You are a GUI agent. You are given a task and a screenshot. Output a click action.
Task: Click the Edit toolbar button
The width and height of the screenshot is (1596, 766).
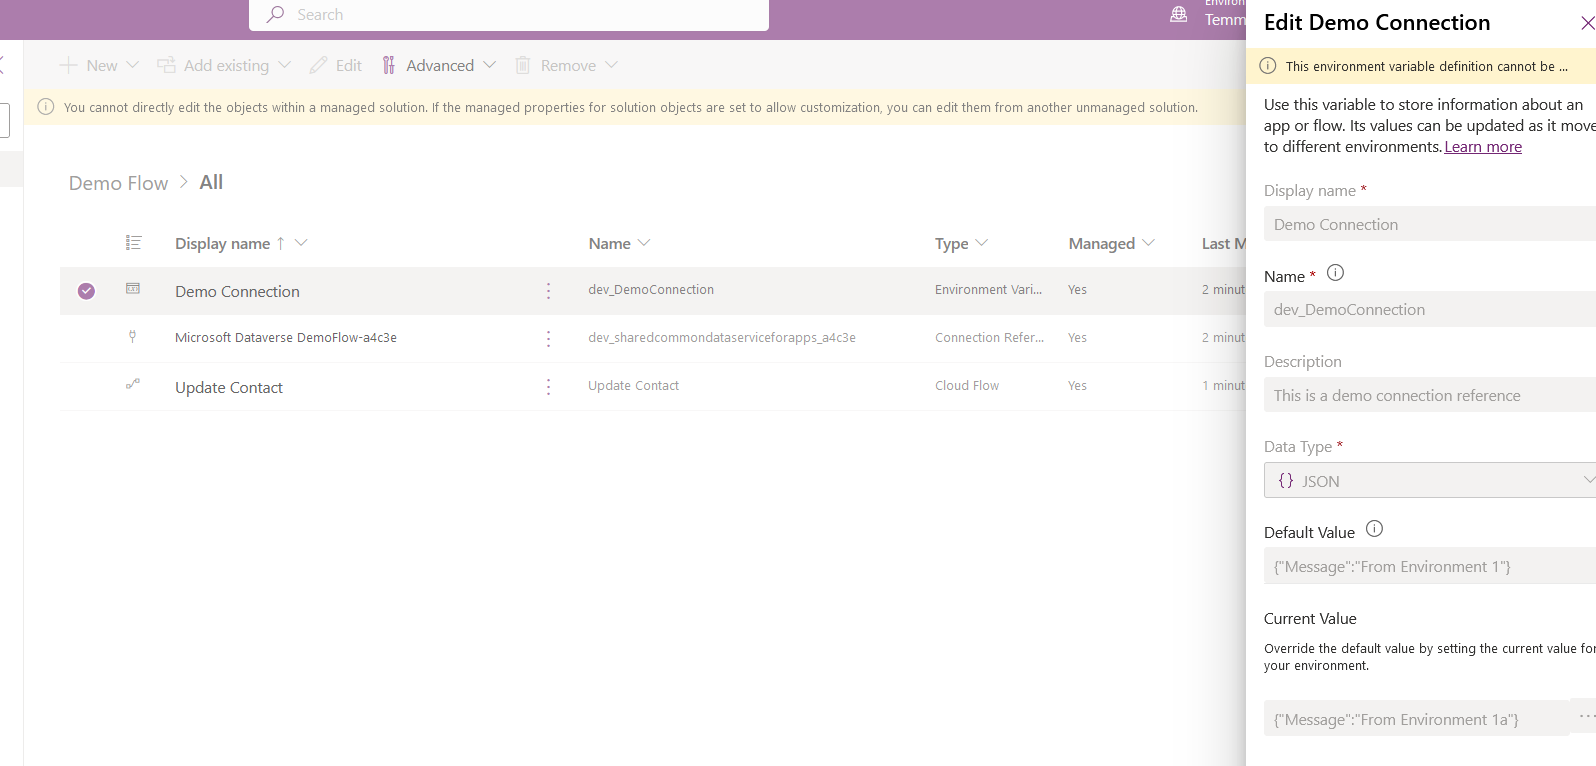(x=336, y=65)
